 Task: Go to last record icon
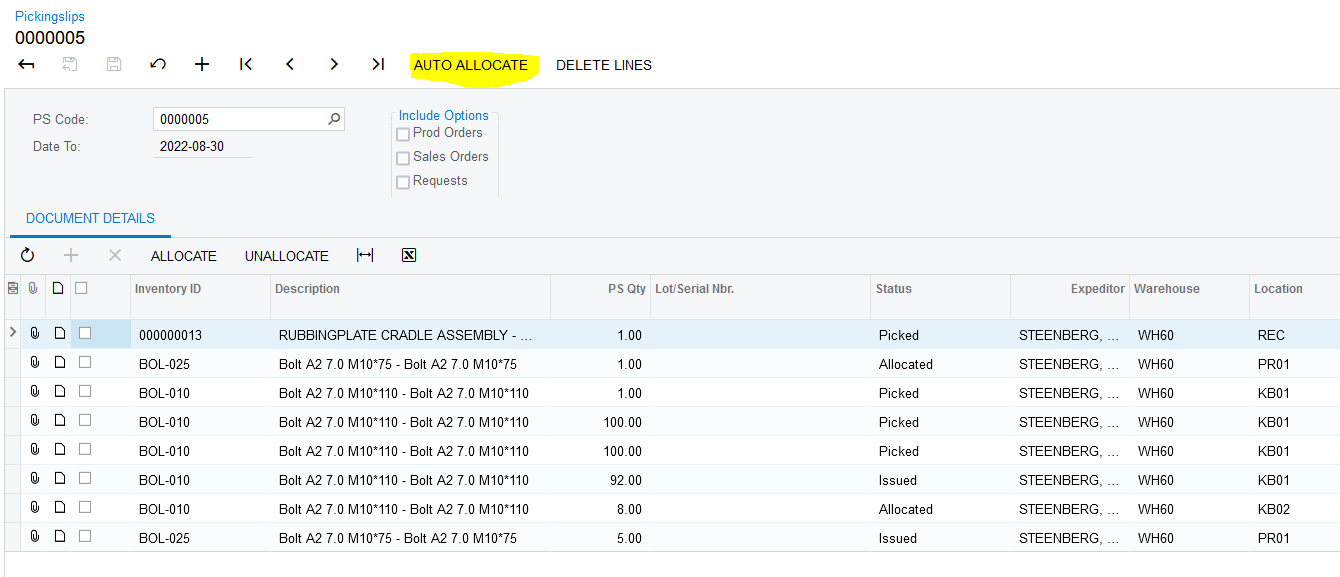[x=378, y=65]
